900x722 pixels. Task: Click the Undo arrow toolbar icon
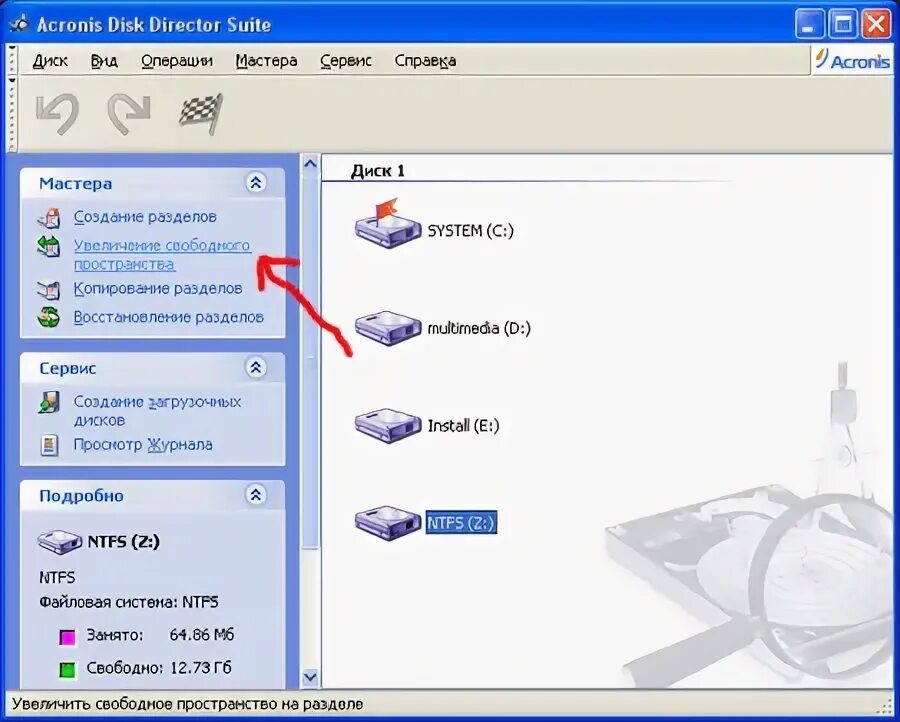tap(57, 114)
